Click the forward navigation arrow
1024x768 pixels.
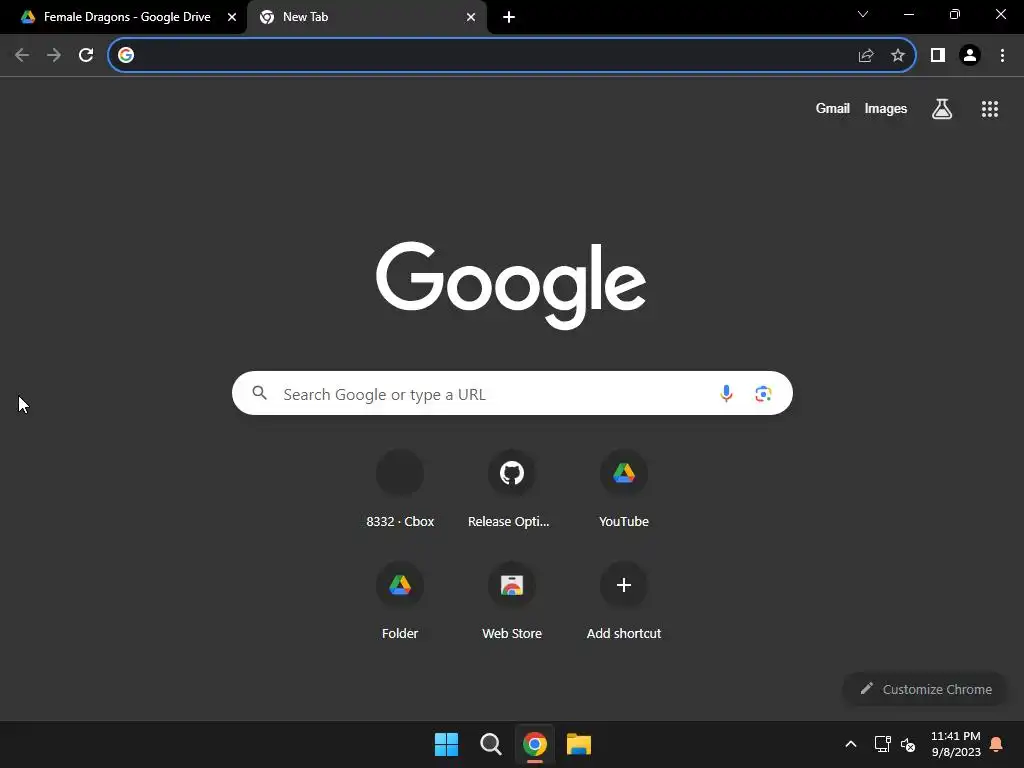54,56
